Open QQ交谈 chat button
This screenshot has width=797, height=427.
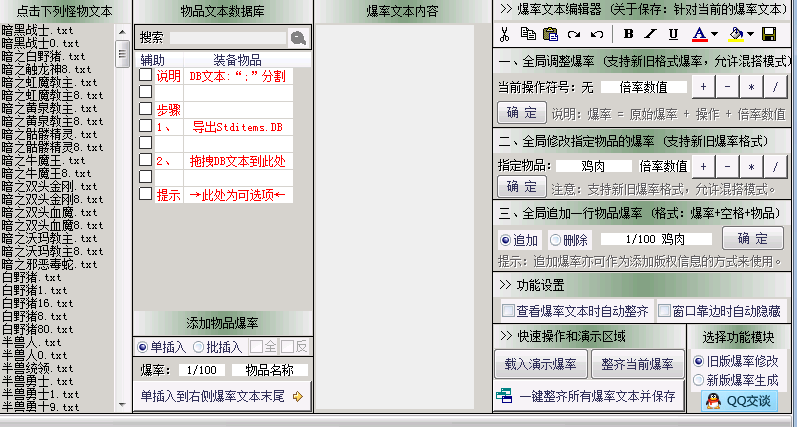[x=740, y=401]
